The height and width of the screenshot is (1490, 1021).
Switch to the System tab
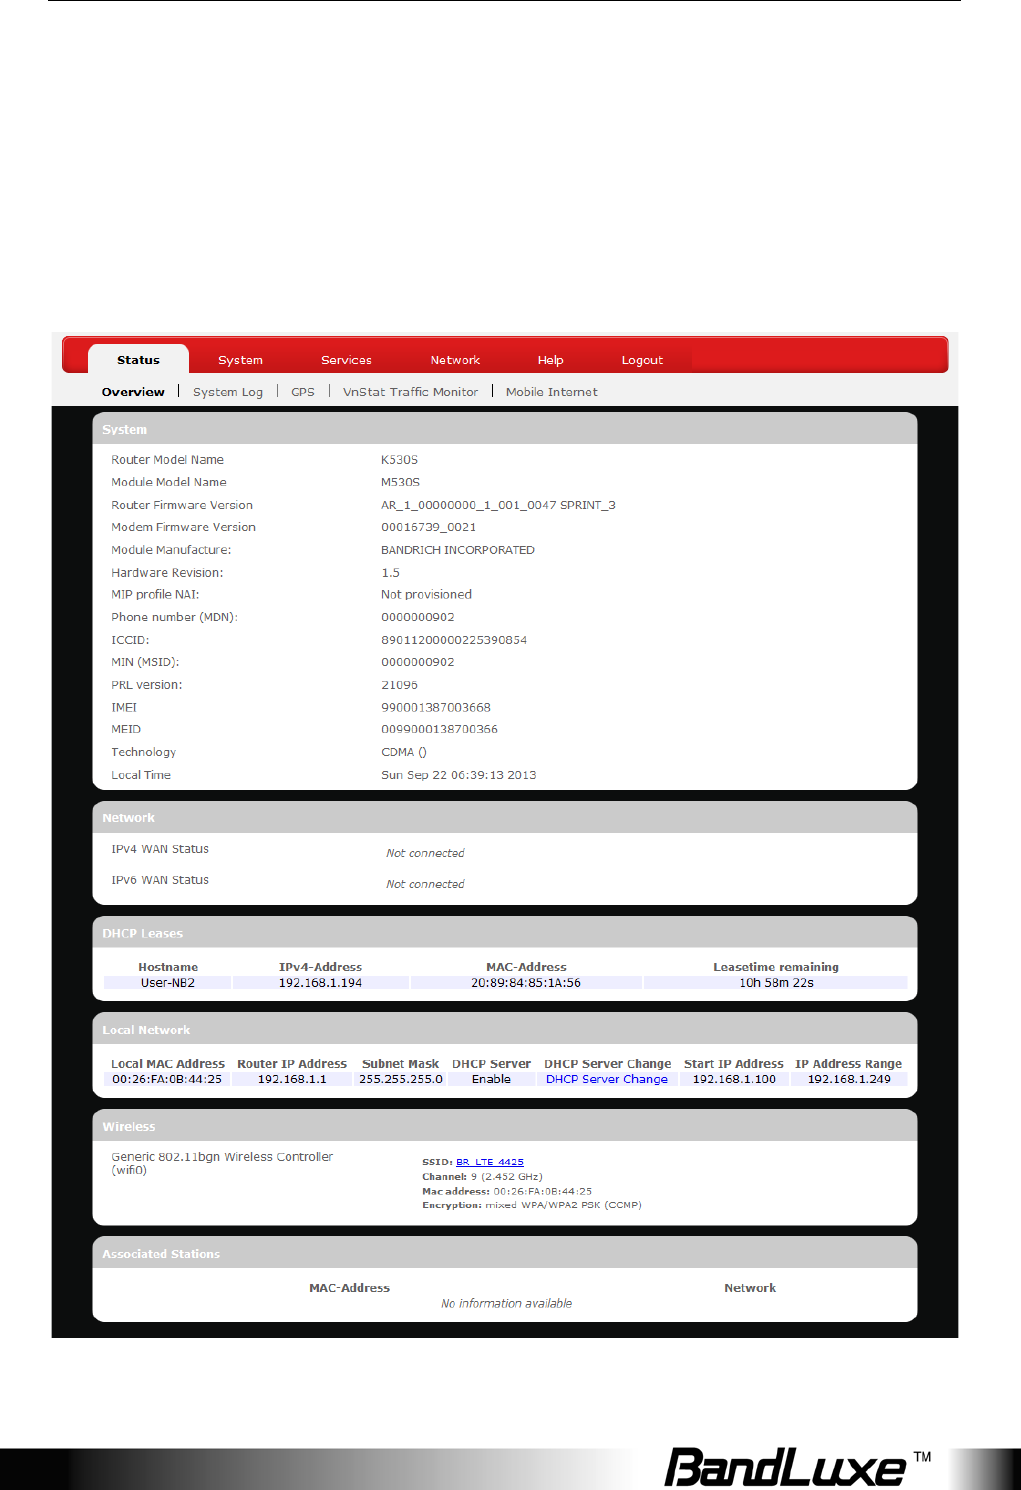point(240,360)
